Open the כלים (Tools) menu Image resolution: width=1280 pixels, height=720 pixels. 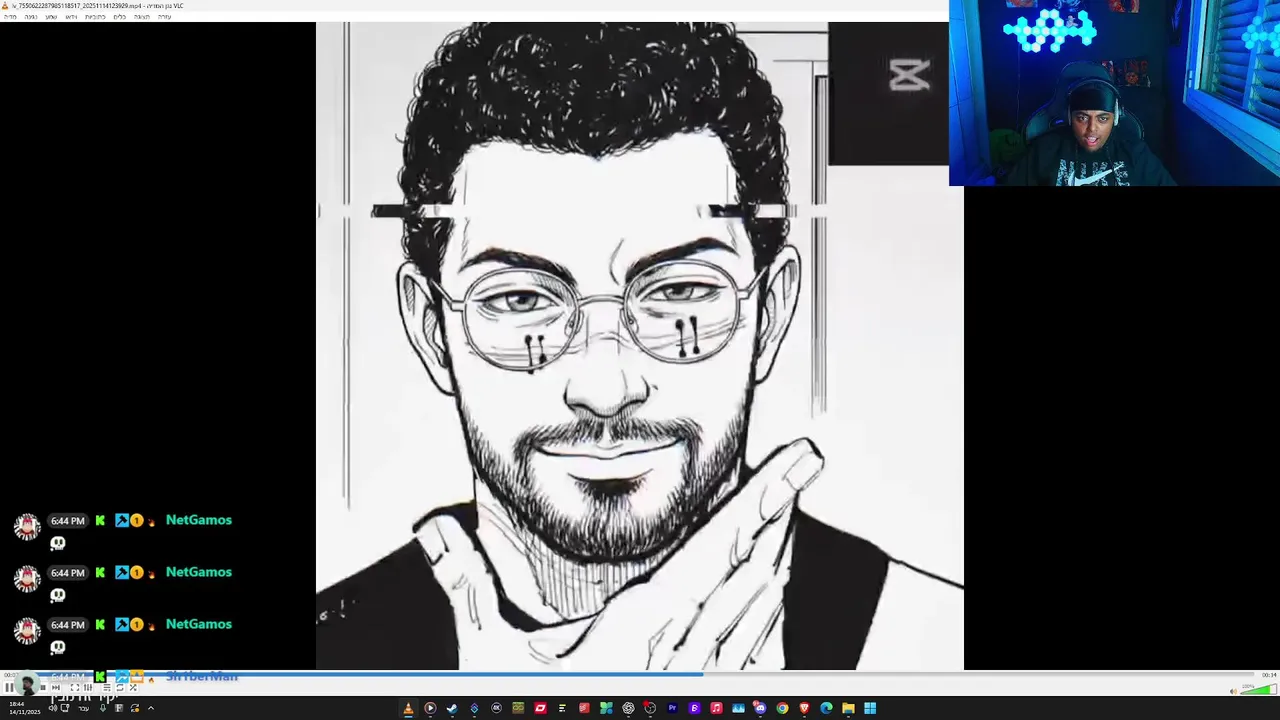120,17
